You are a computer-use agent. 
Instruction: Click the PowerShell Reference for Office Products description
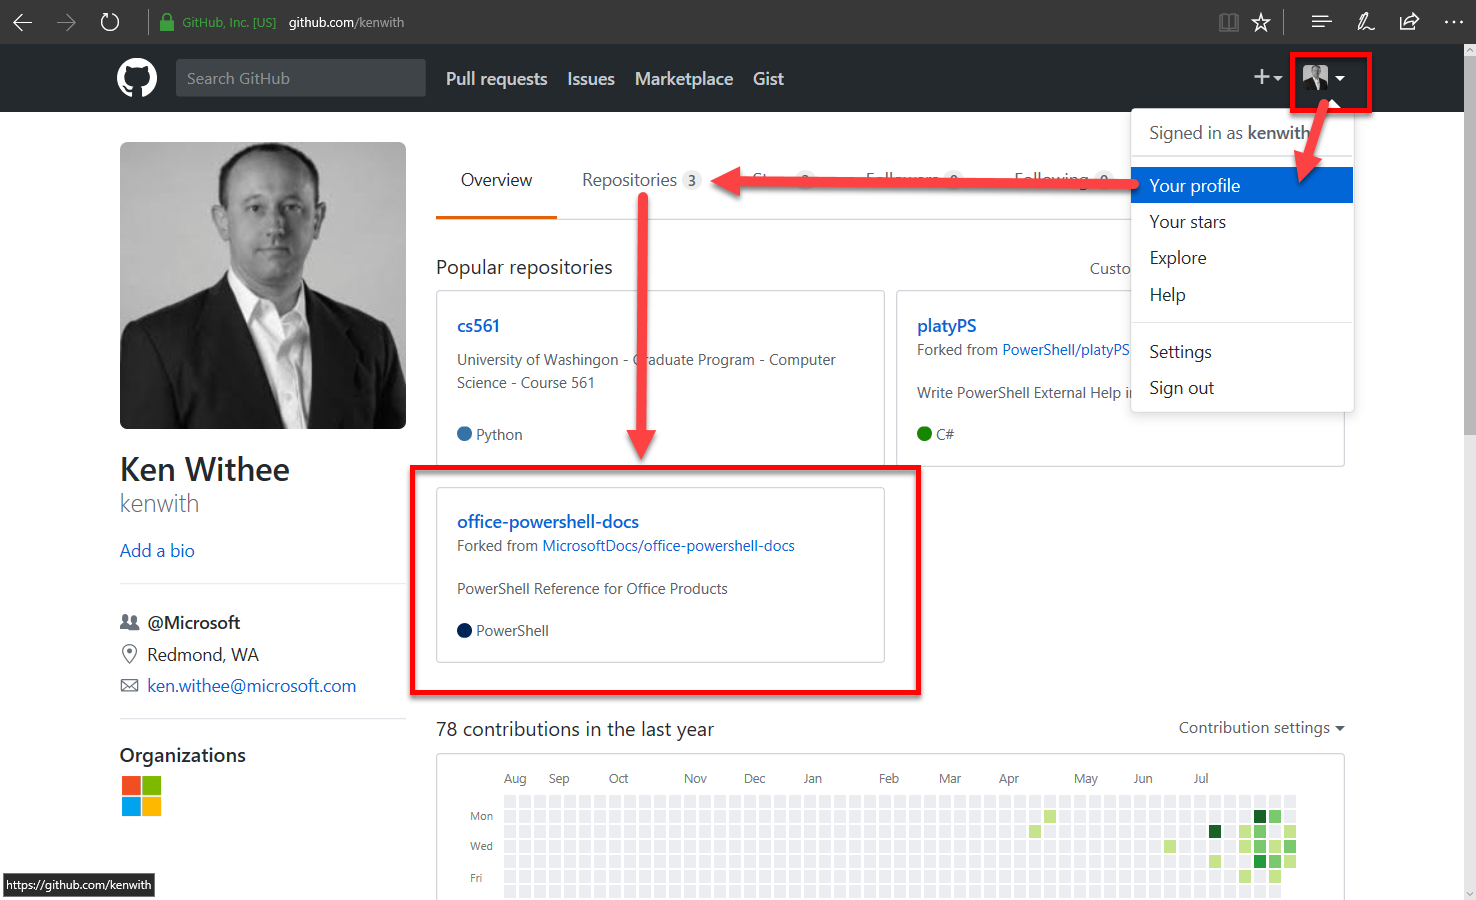point(592,589)
